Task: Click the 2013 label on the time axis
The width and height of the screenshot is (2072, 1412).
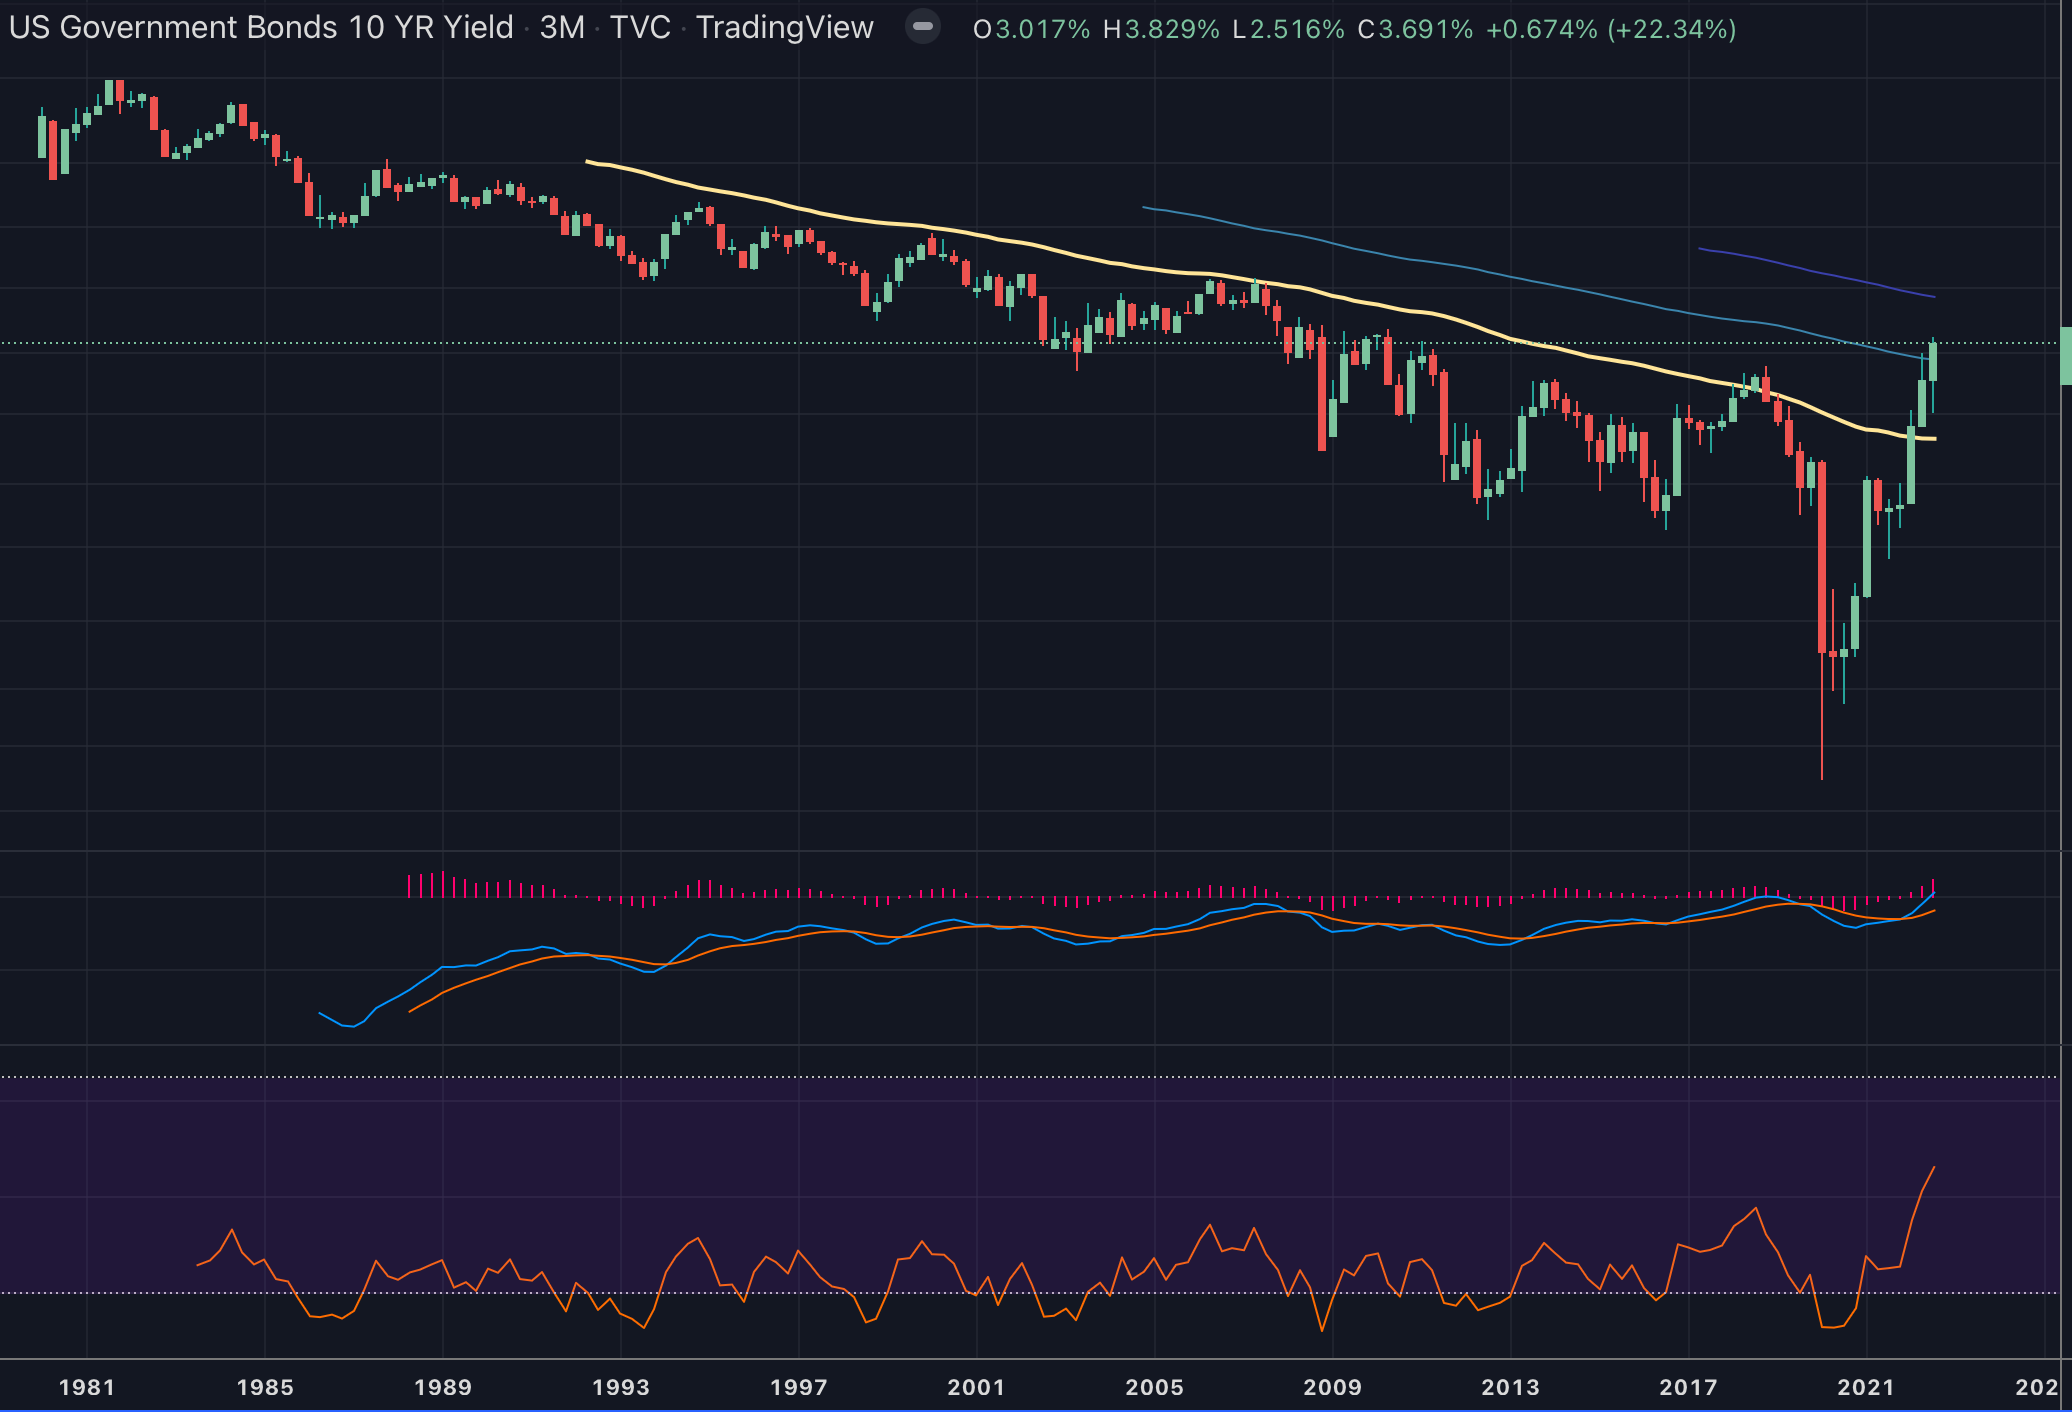Action: tap(1511, 1387)
